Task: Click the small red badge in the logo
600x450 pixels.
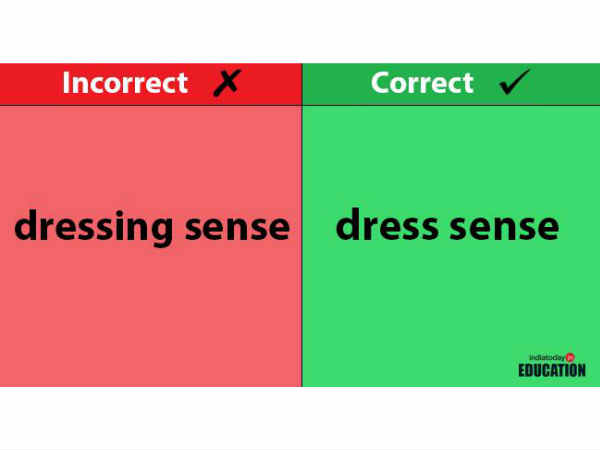Action: coord(570,357)
